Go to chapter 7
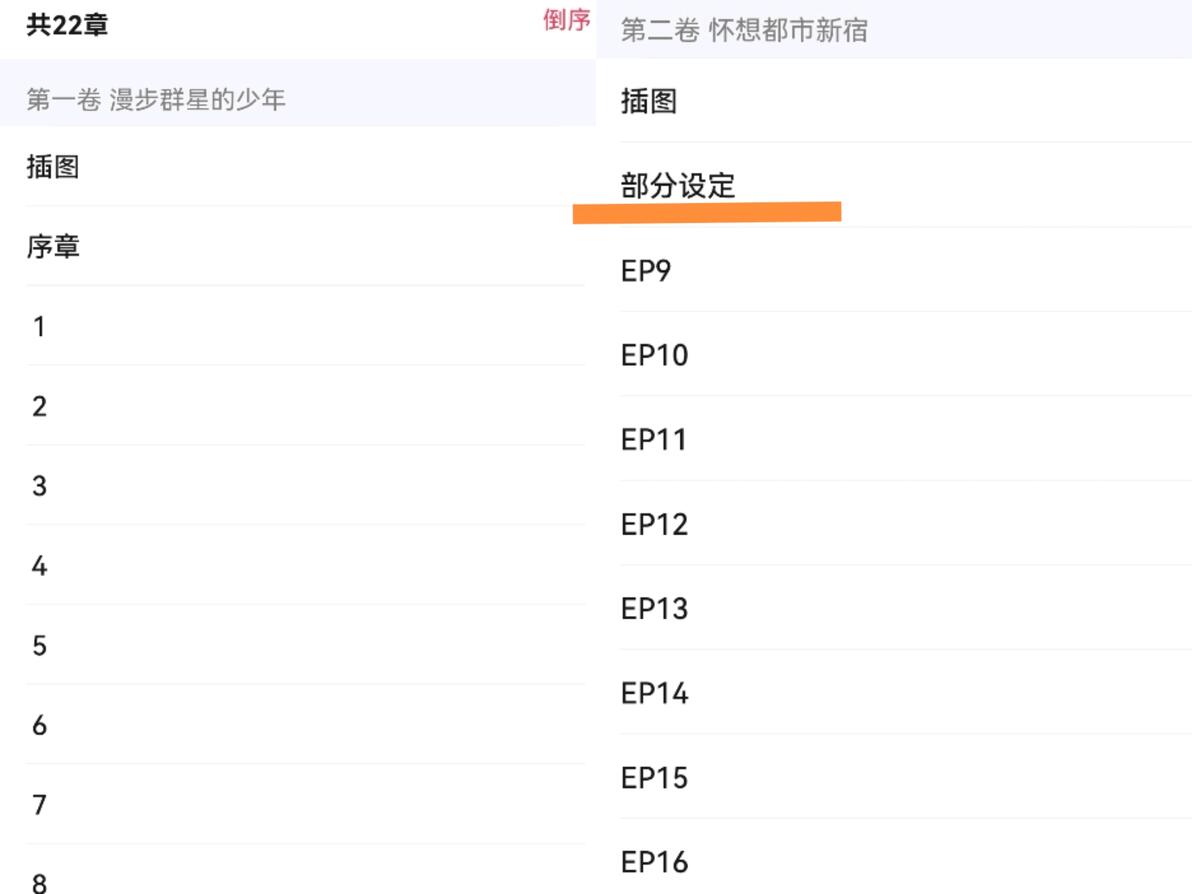This screenshot has width=1192, height=894. [x=305, y=804]
